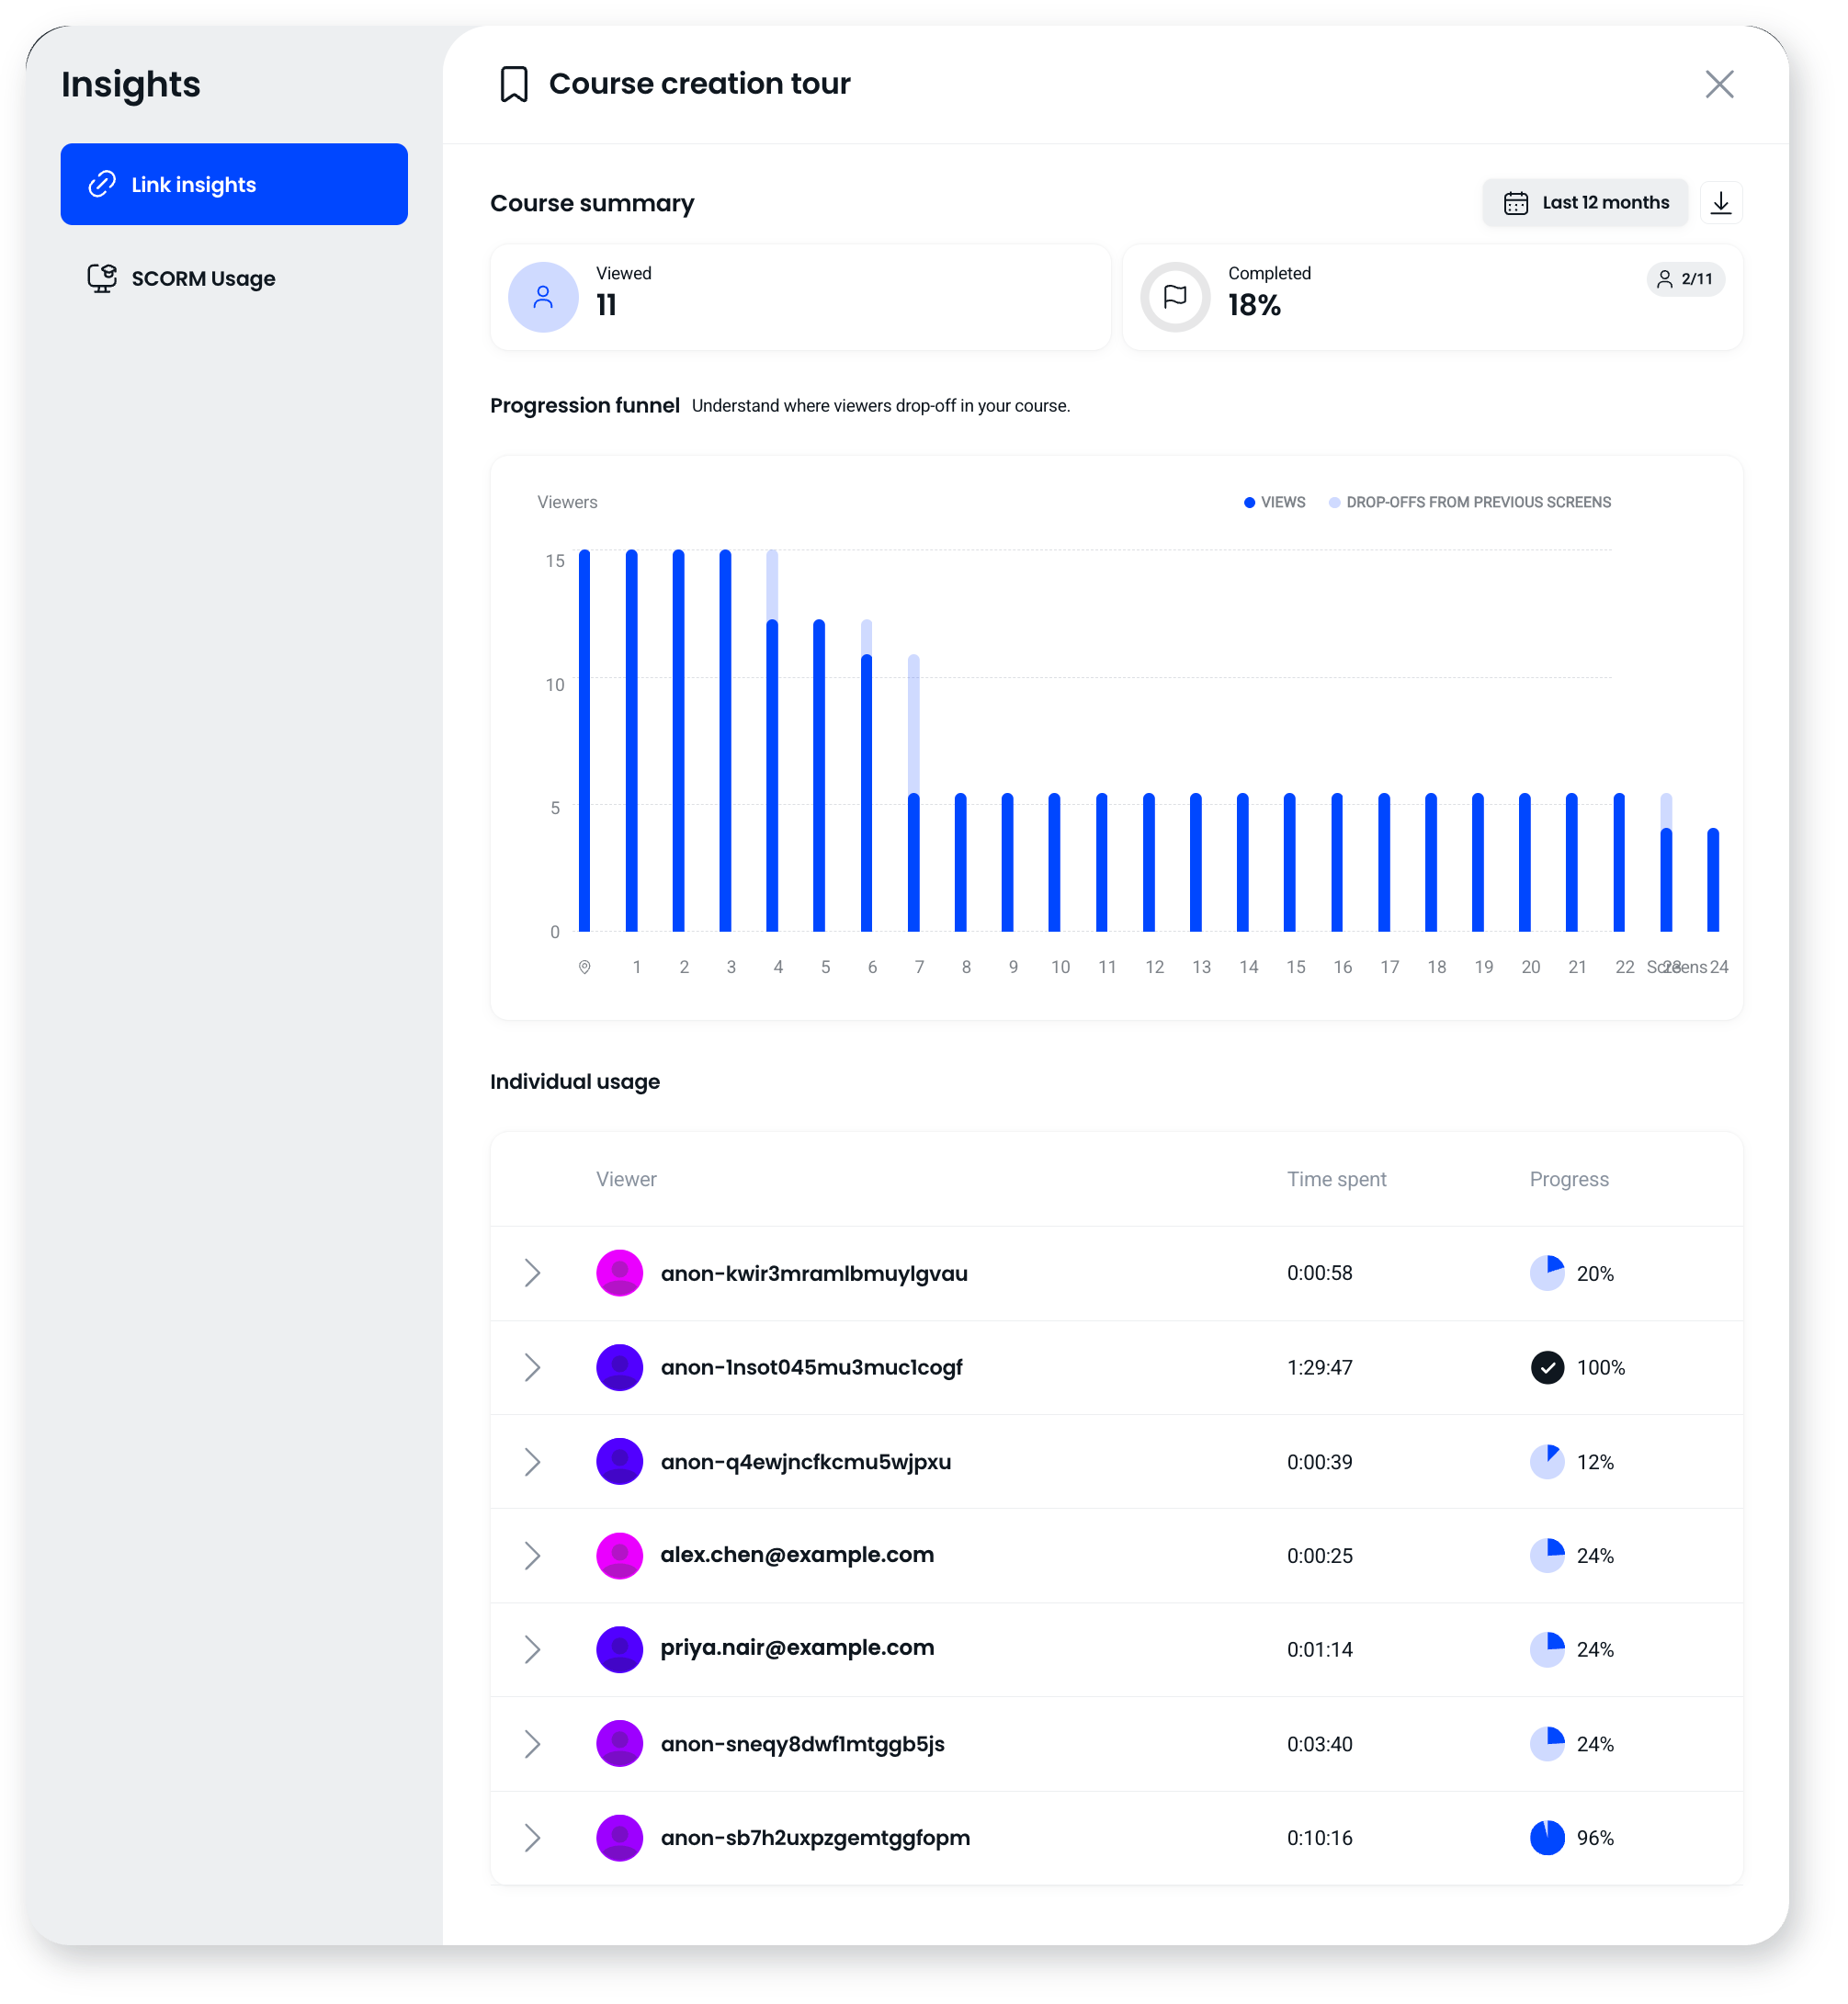Screen dimensions: 1848x2004
Task: Toggle the VIEWS legend item
Action: pos(1275,502)
